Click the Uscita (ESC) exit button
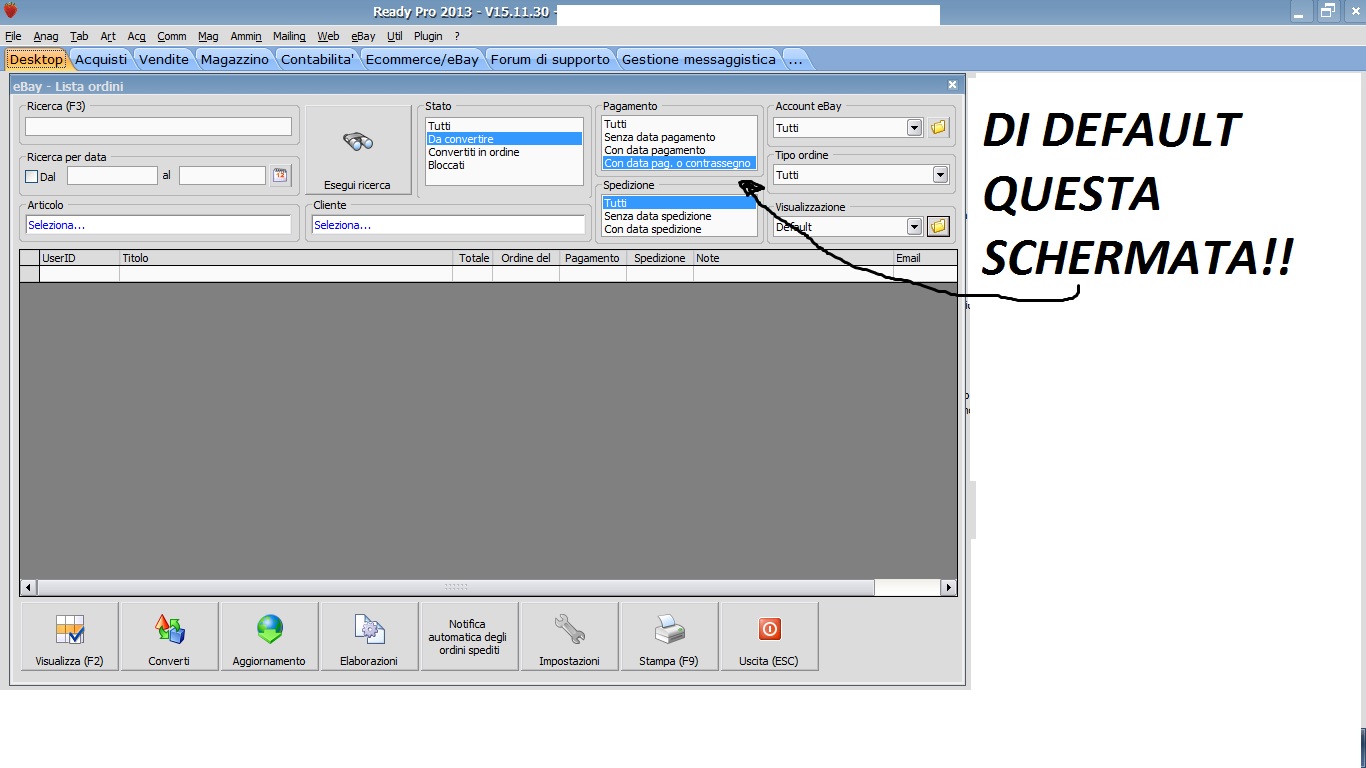Screen dimensions: 1366x768 [x=769, y=636]
